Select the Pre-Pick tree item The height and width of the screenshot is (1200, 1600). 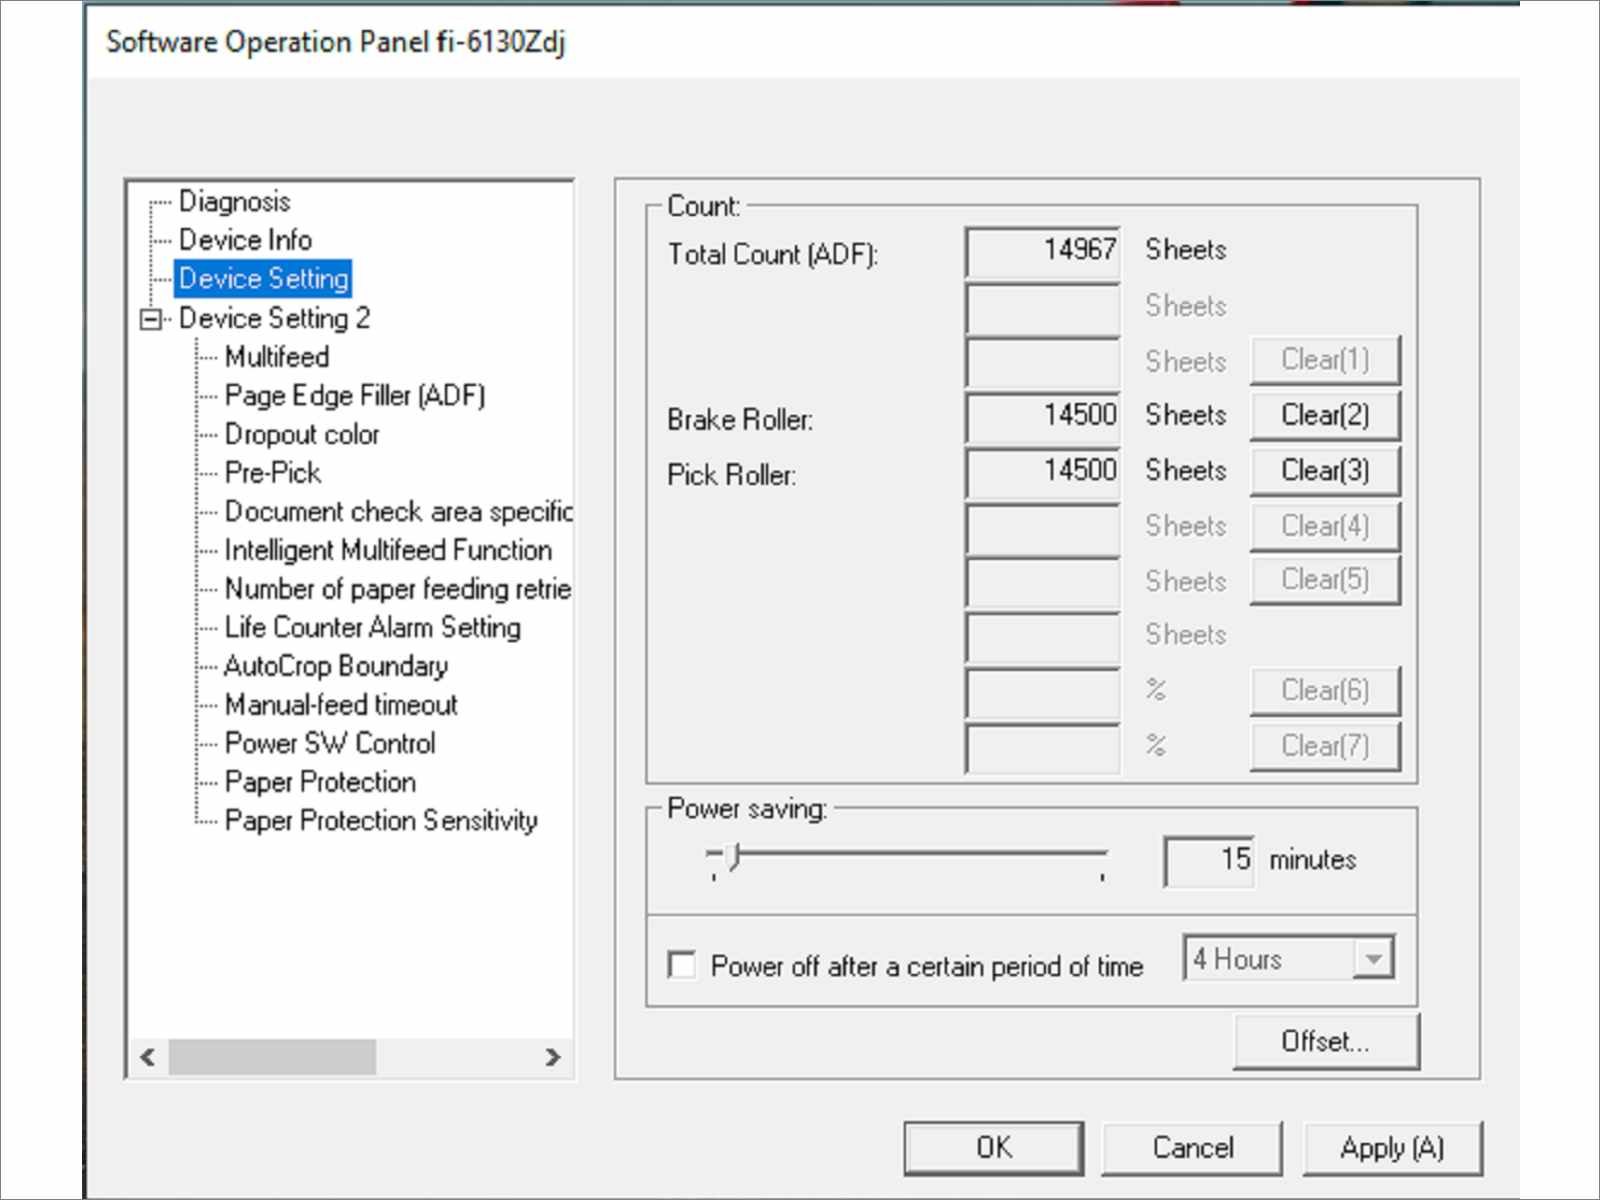[272, 472]
